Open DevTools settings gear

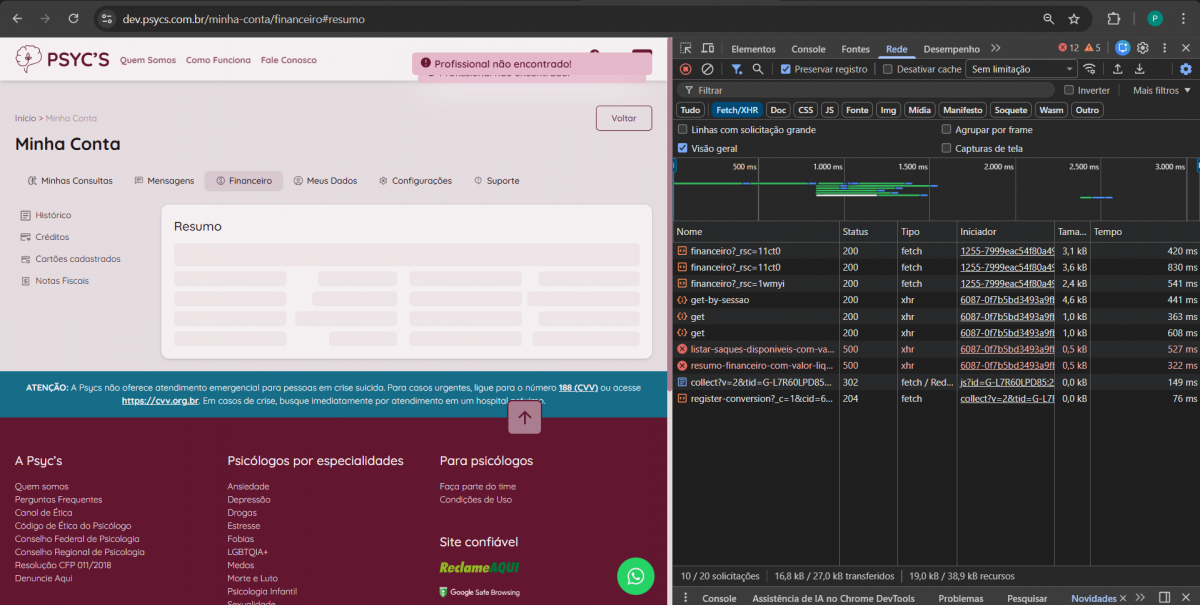[1142, 48]
